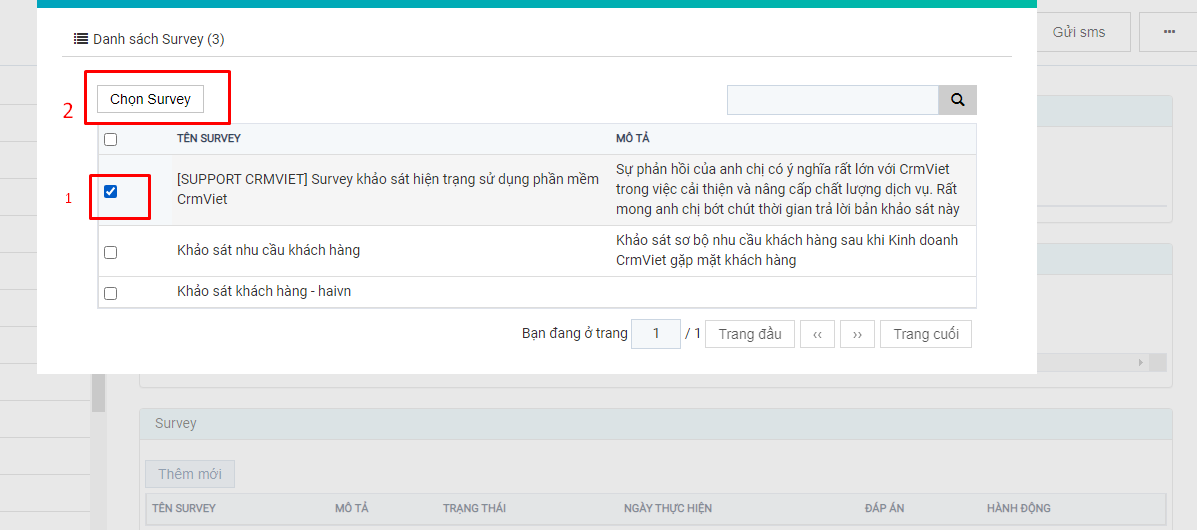Viewport: 1197px width, 530px height.
Task: Uncheck the SUPPORT CRMVIET survey checkbox
Action: point(111,191)
